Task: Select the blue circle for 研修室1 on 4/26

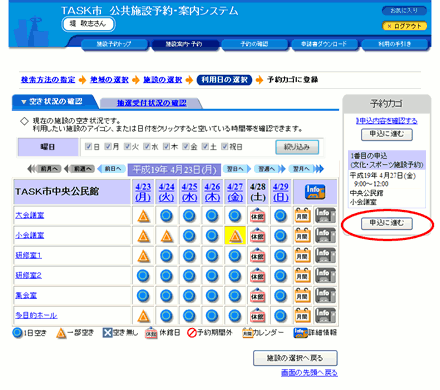Action: [x=212, y=256]
